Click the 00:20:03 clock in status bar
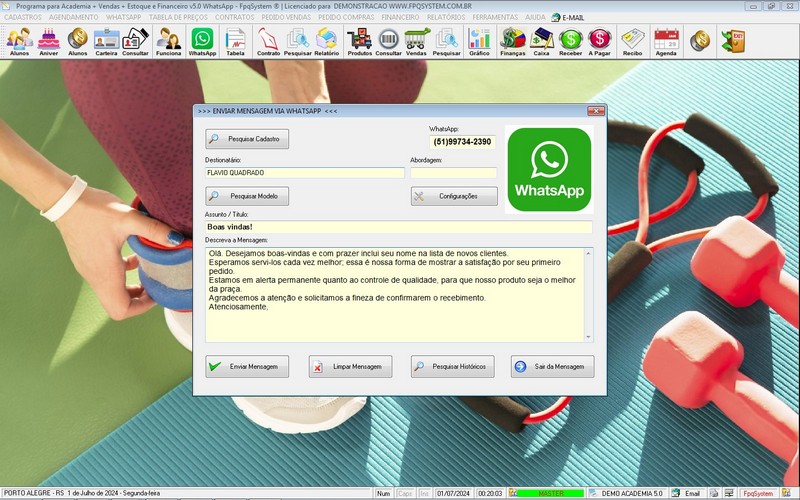The width and height of the screenshot is (800, 500). pos(490,493)
